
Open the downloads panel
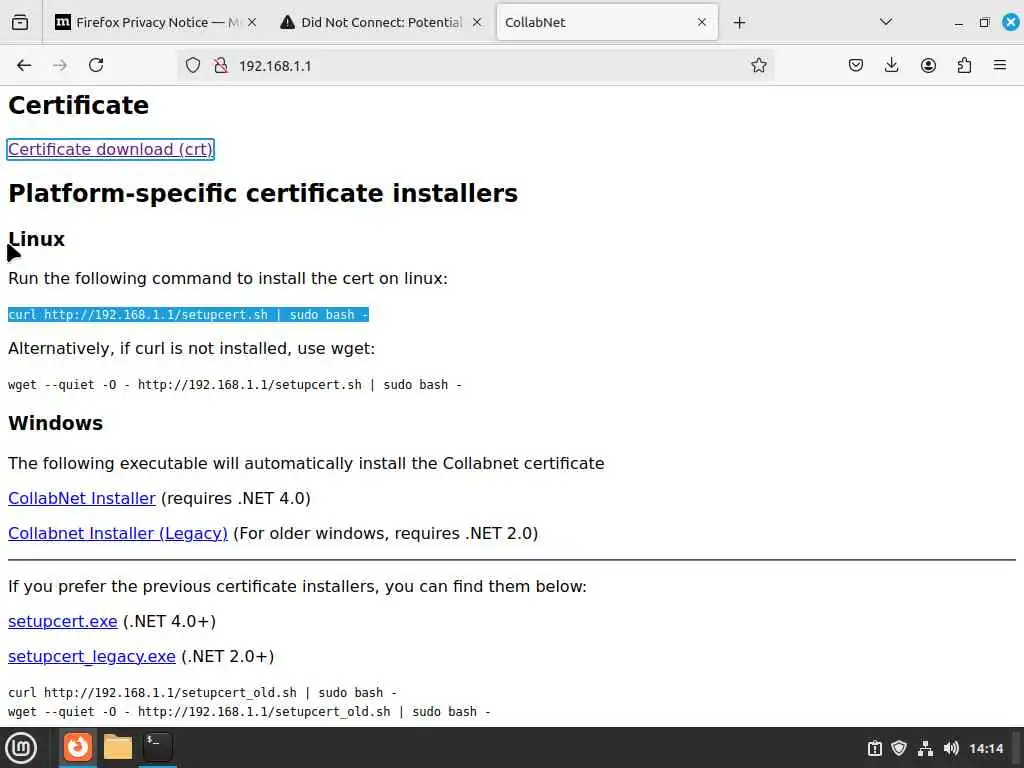click(891, 65)
